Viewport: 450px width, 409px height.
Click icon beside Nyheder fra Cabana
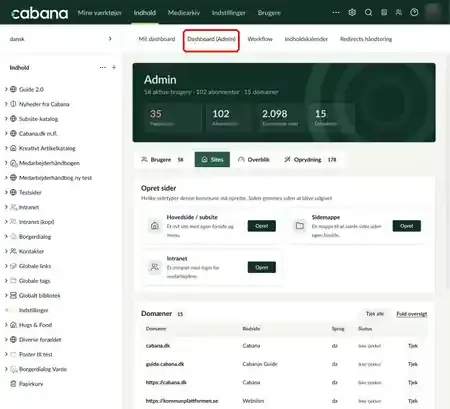13,104
